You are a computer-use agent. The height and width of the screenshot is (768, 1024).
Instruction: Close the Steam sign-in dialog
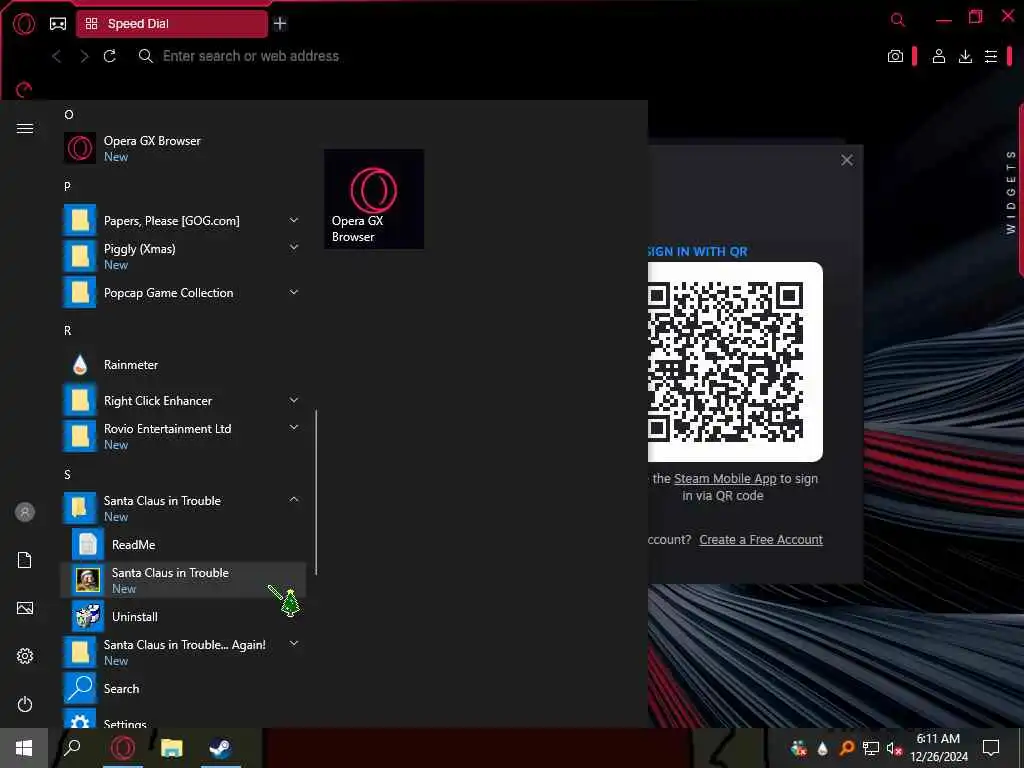tap(847, 160)
